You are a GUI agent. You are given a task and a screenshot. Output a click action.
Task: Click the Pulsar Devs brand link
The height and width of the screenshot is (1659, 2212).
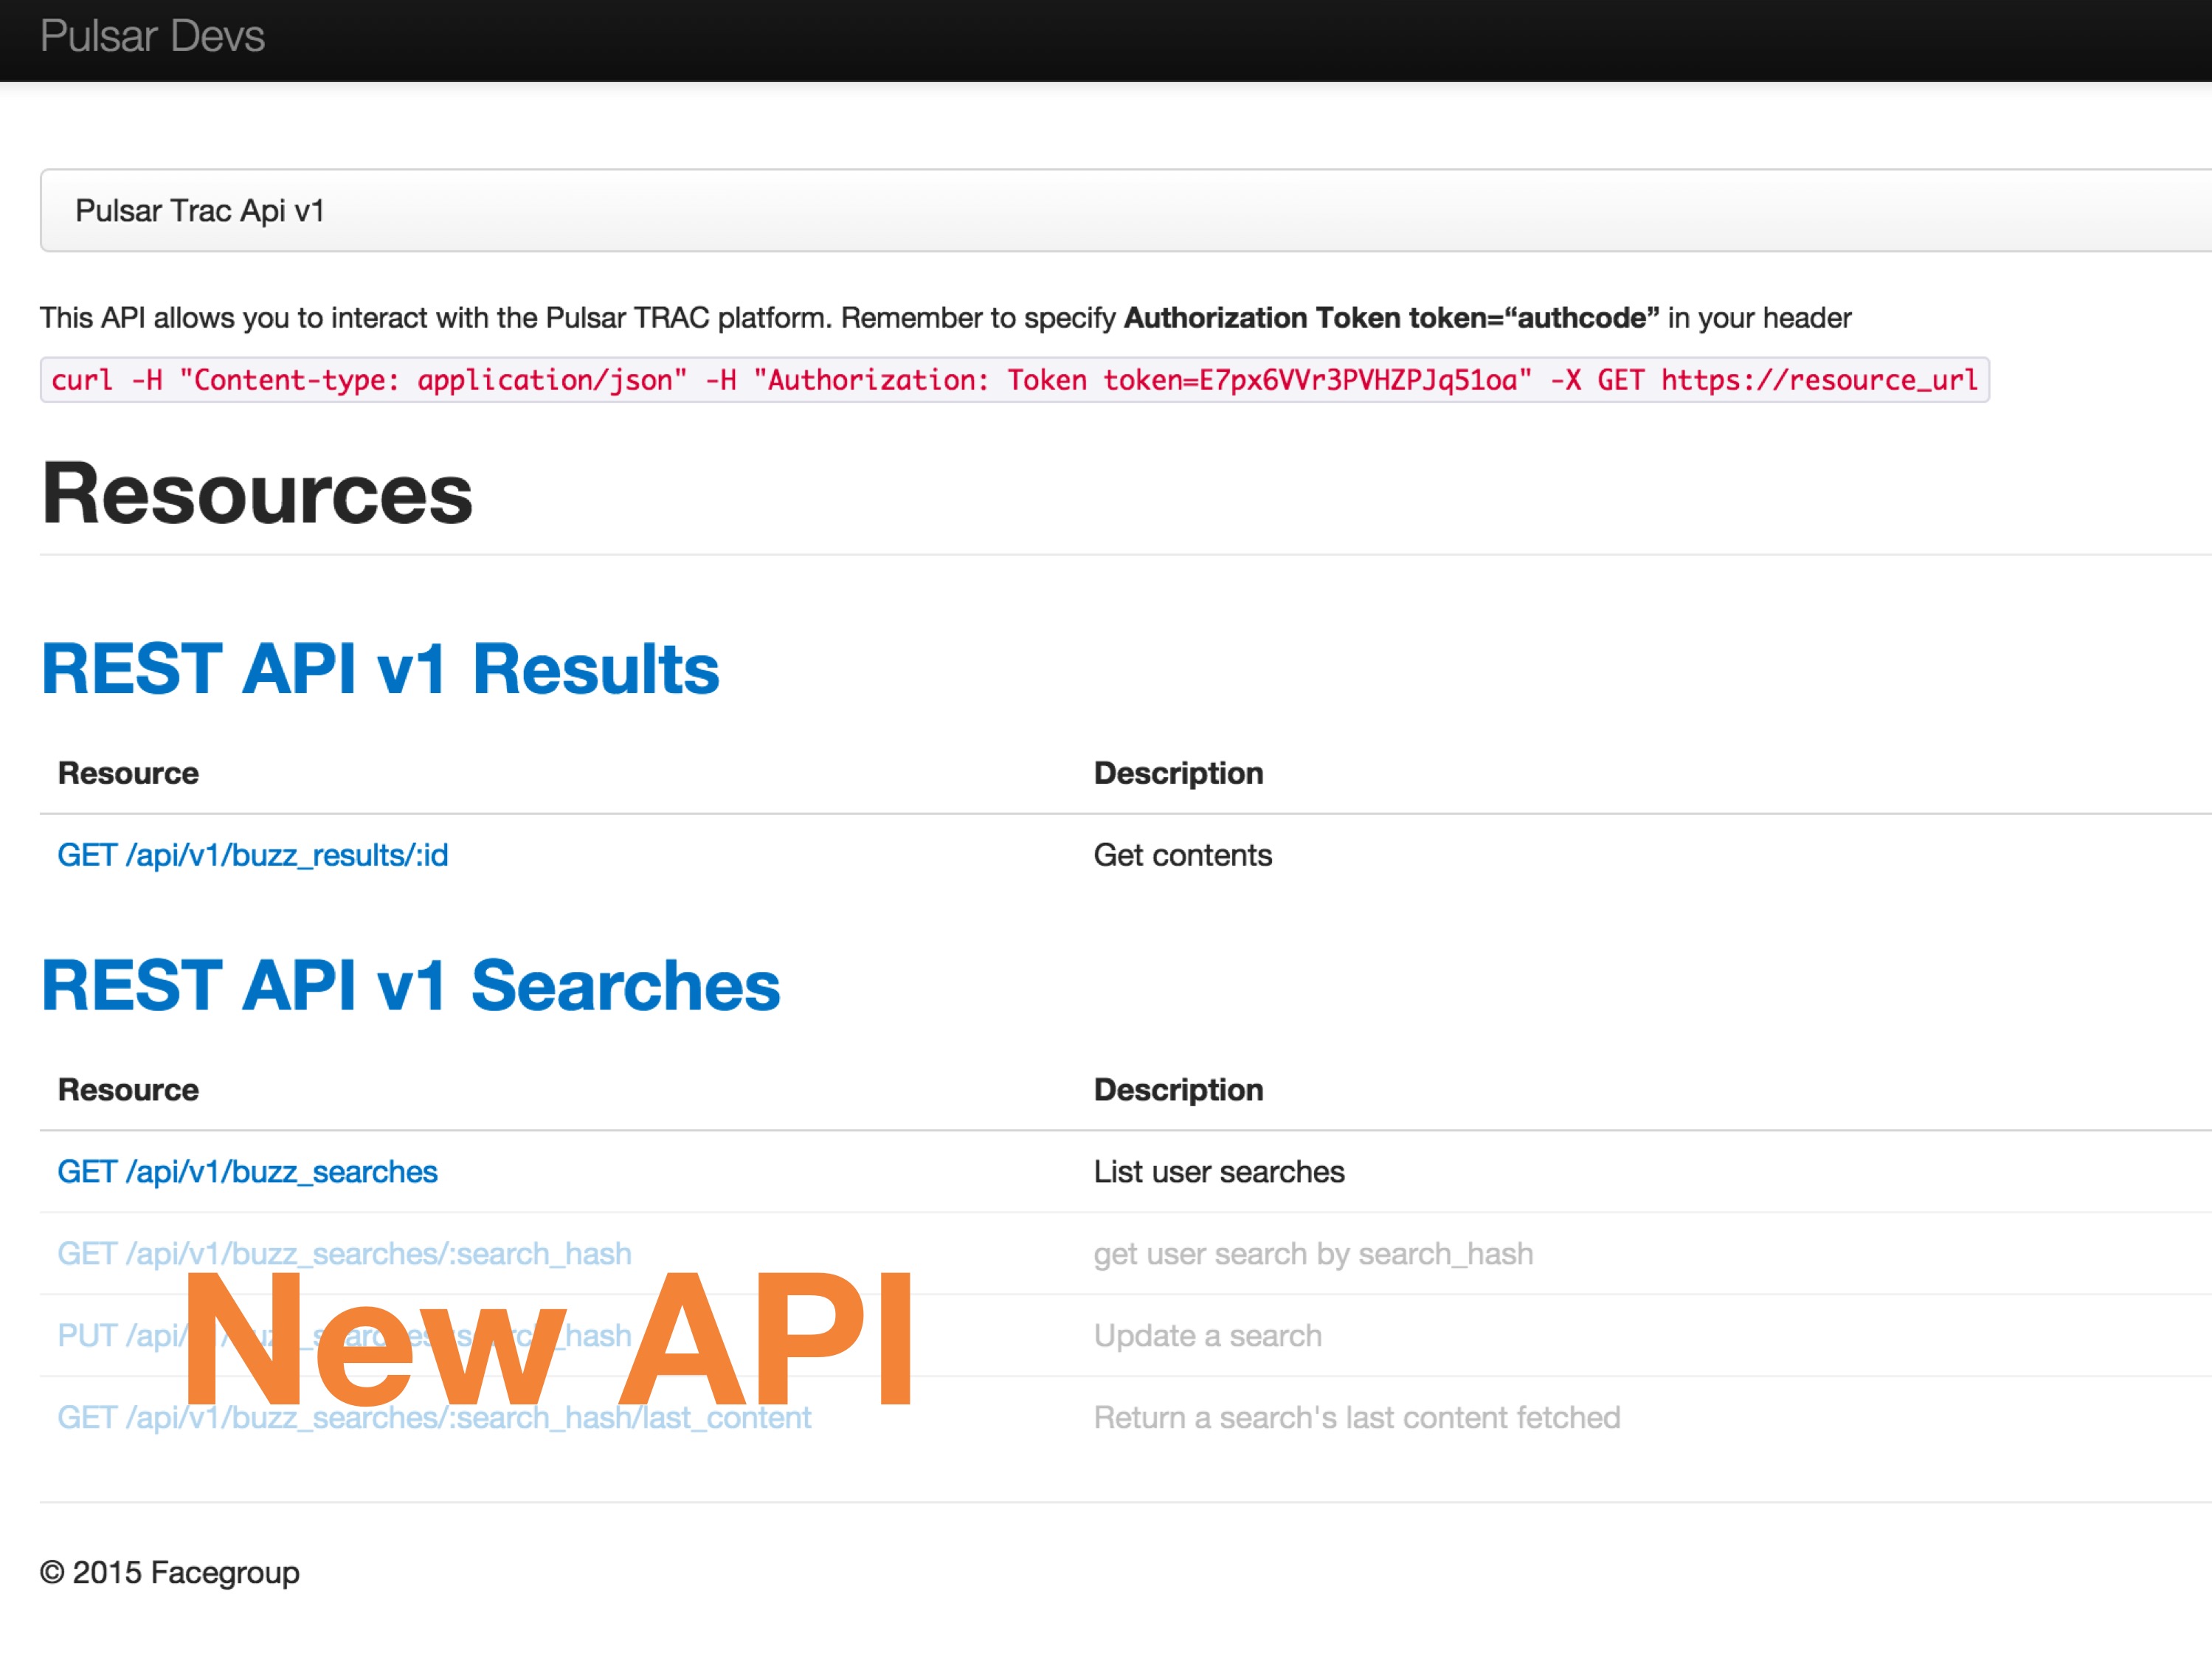[152, 36]
